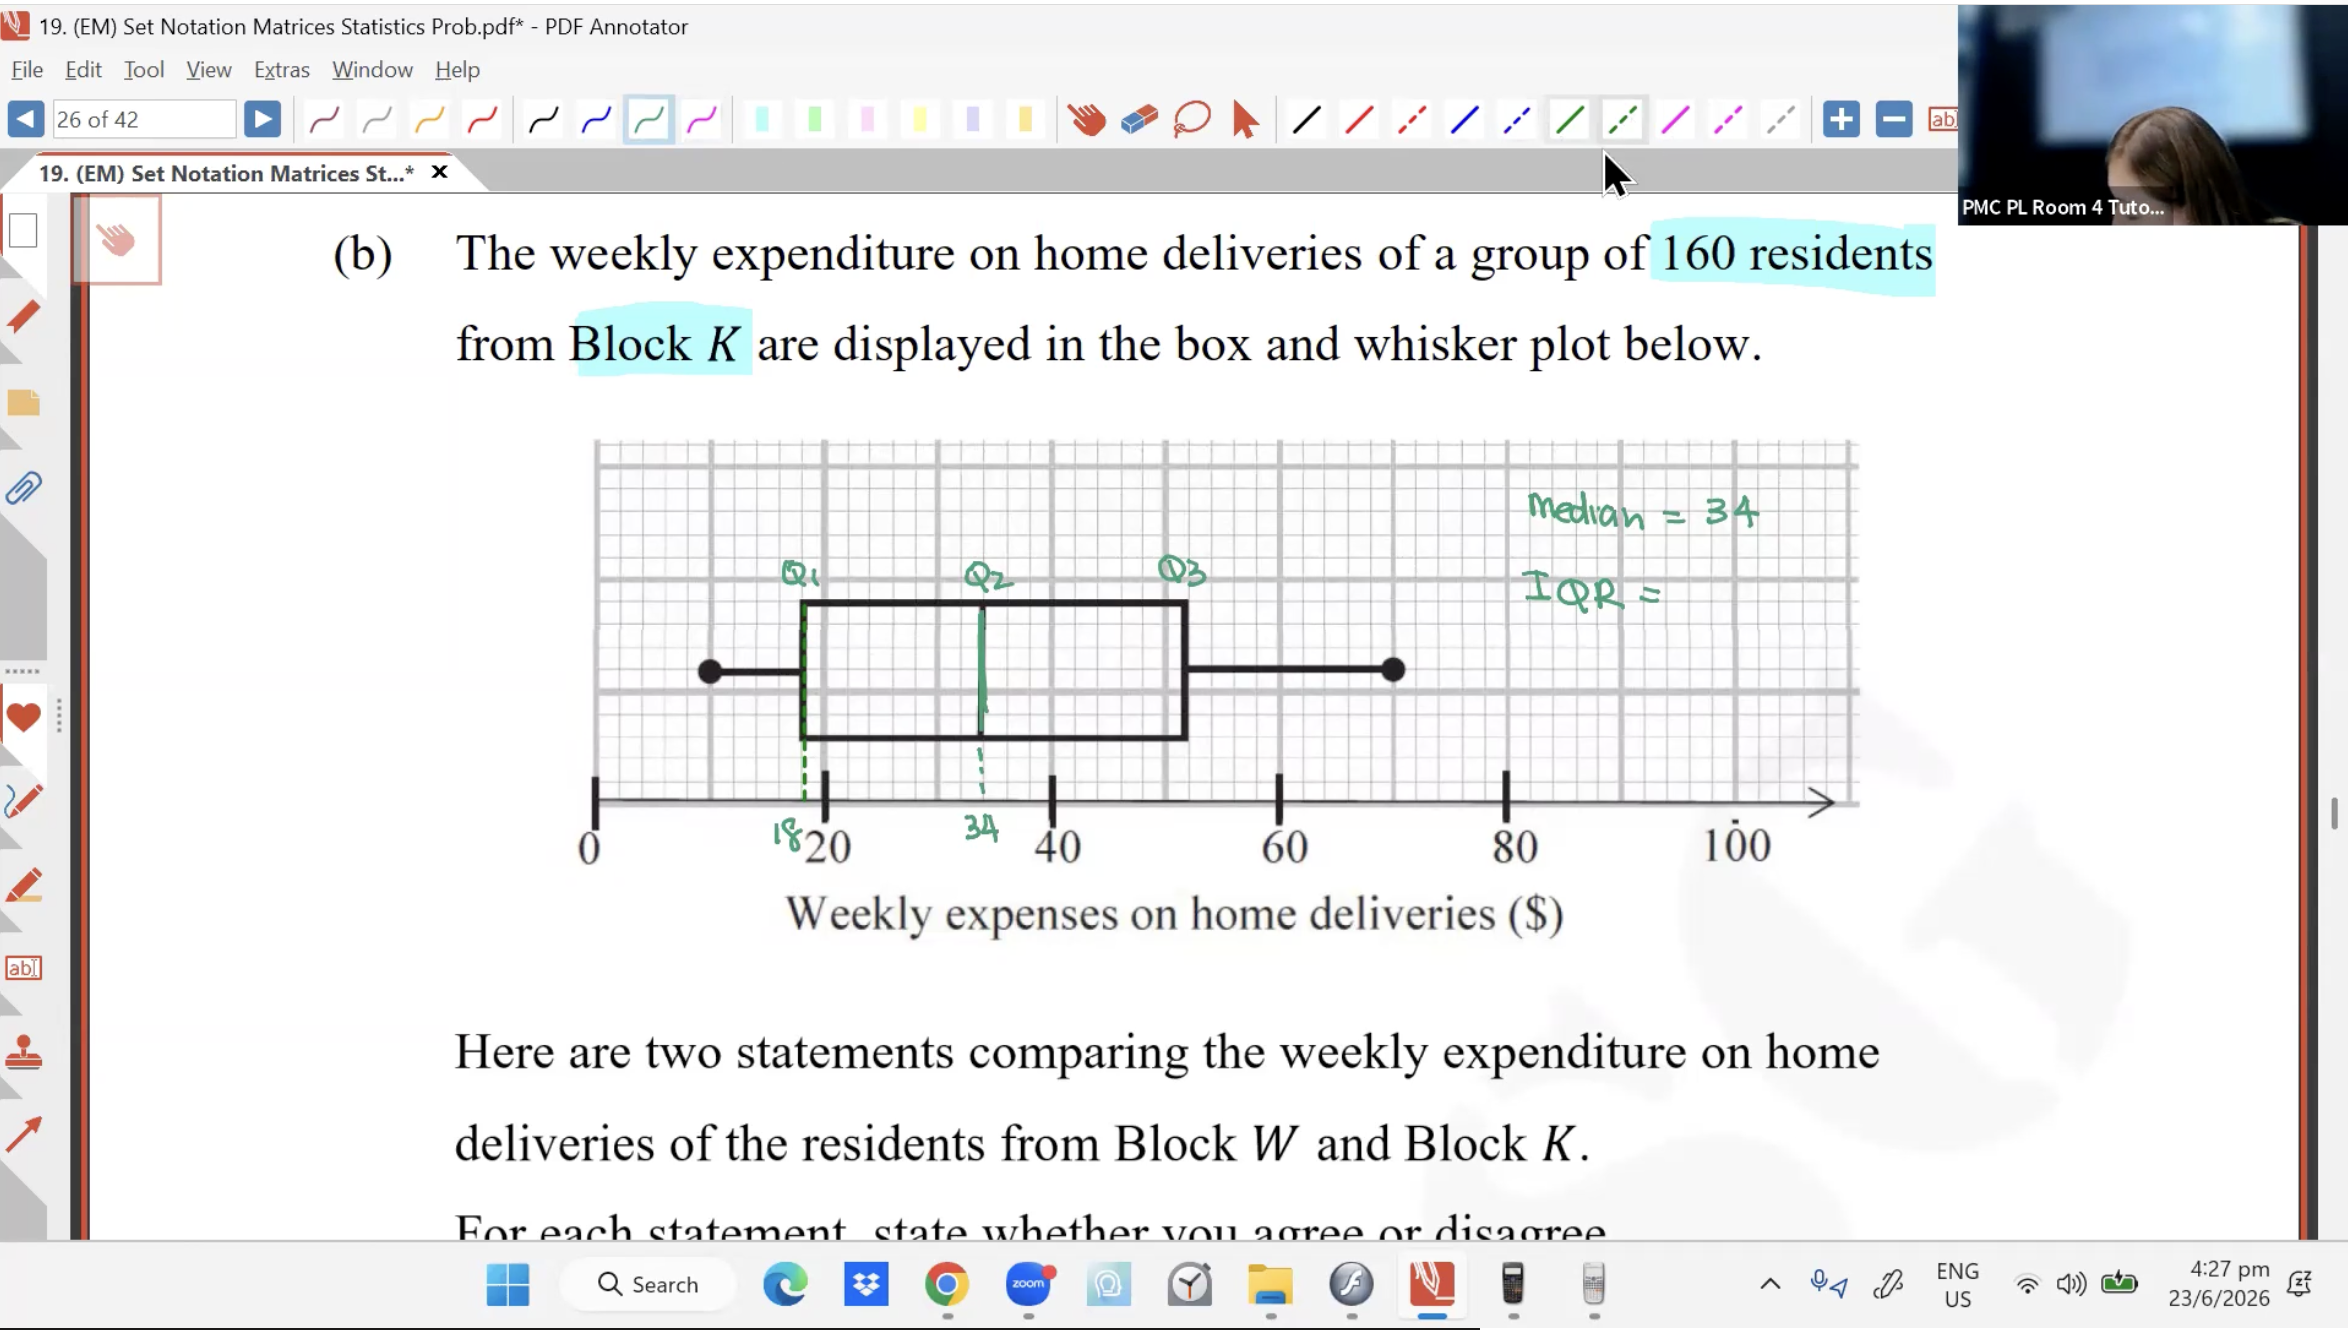
Task: Select the sidebar stamp tool
Action: click(23, 1052)
